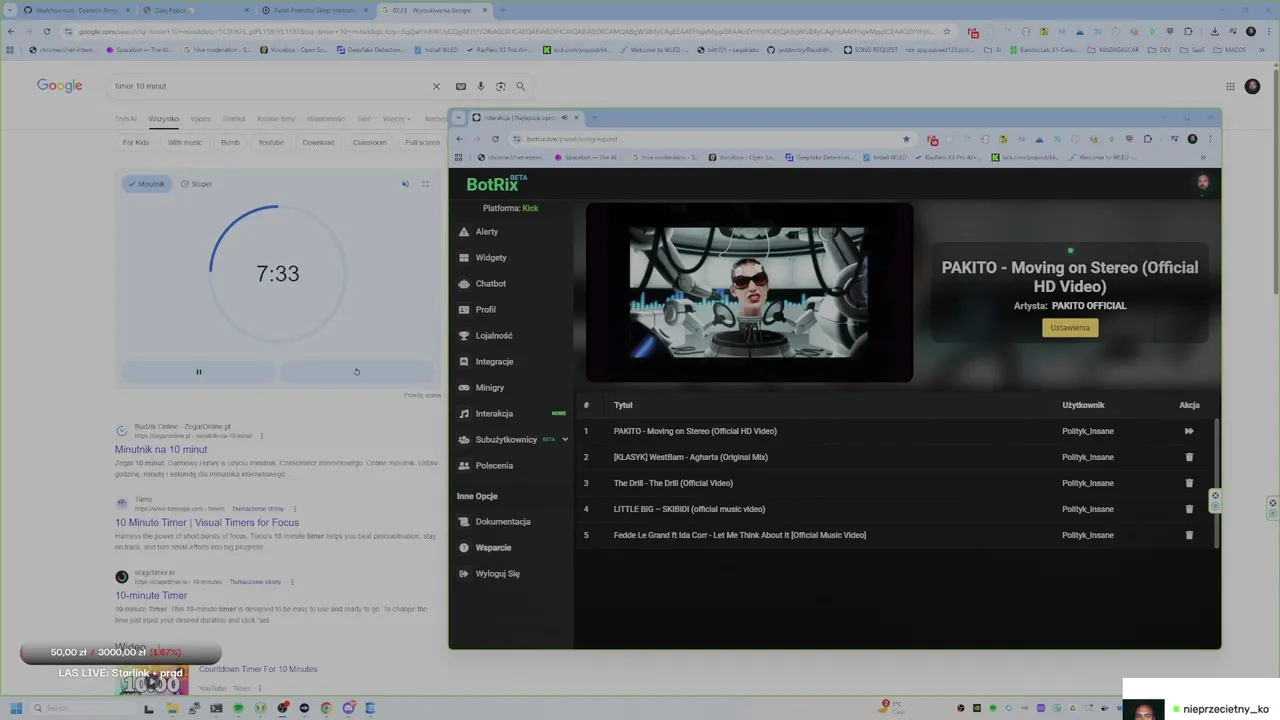Click the Classroom filter chip
Screen dimensions: 1280x720
click(x=369, y=142)
